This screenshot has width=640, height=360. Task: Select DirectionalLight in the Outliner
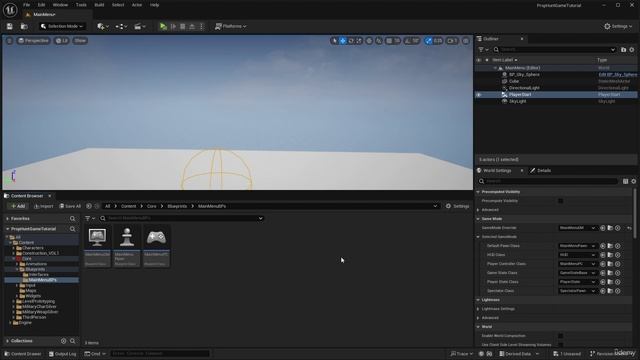[524, 88]
